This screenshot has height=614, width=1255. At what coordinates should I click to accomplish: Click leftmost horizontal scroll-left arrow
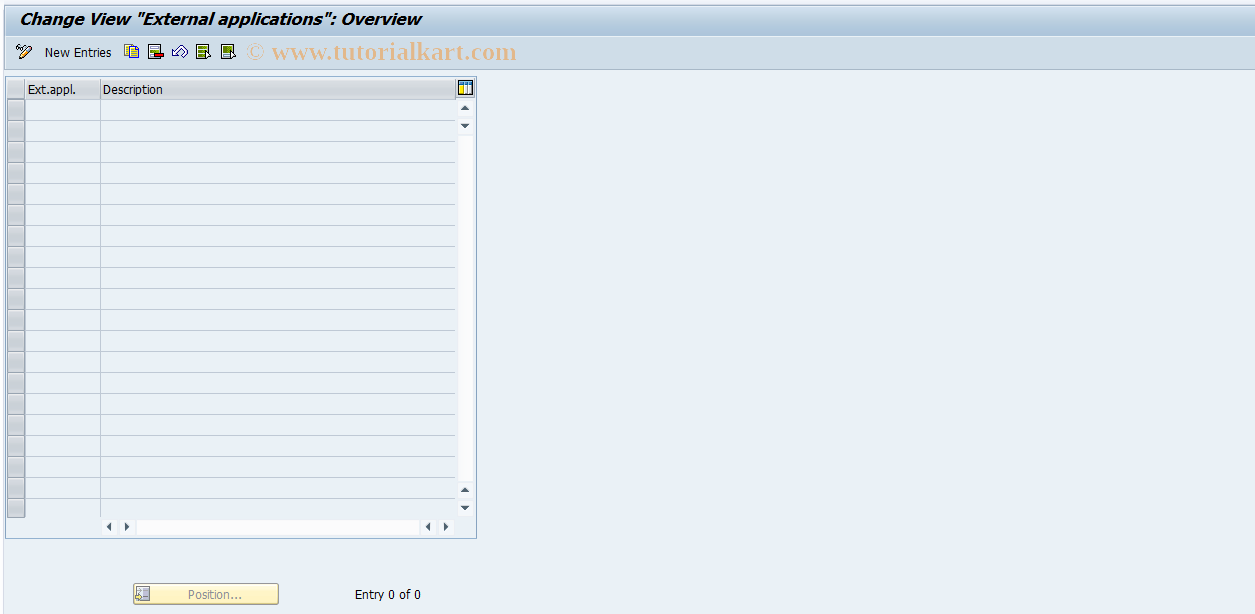coord(109,526)
